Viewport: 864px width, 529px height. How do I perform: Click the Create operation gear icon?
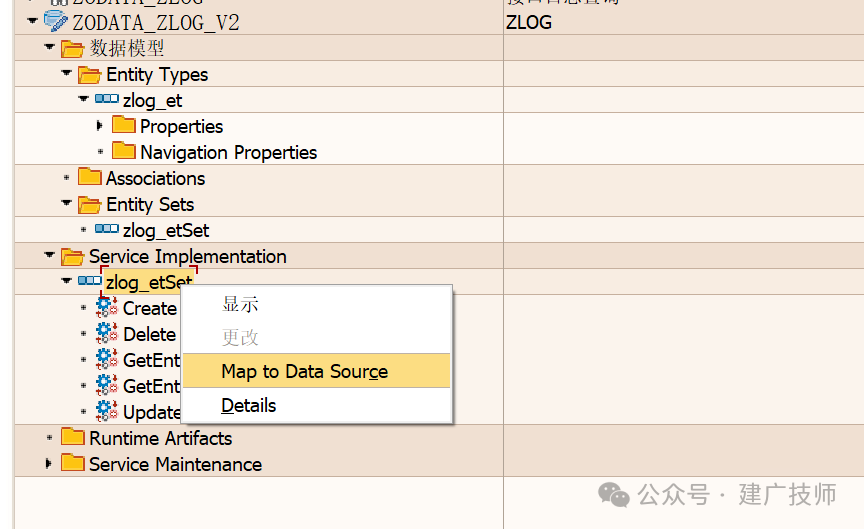pyautogui.click(x=107, y=307)
